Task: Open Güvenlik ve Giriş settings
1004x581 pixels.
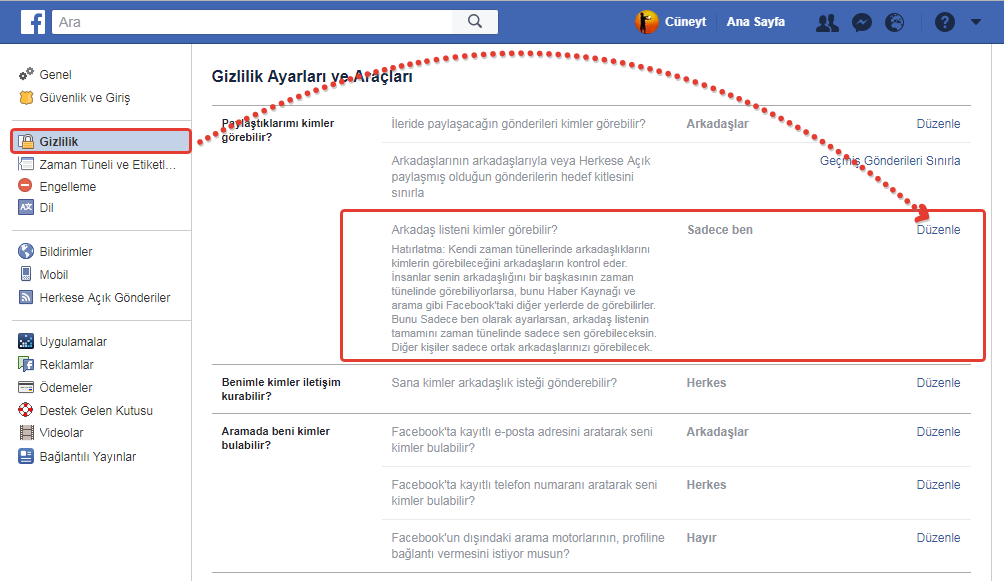Action: [x=84, y=98]
